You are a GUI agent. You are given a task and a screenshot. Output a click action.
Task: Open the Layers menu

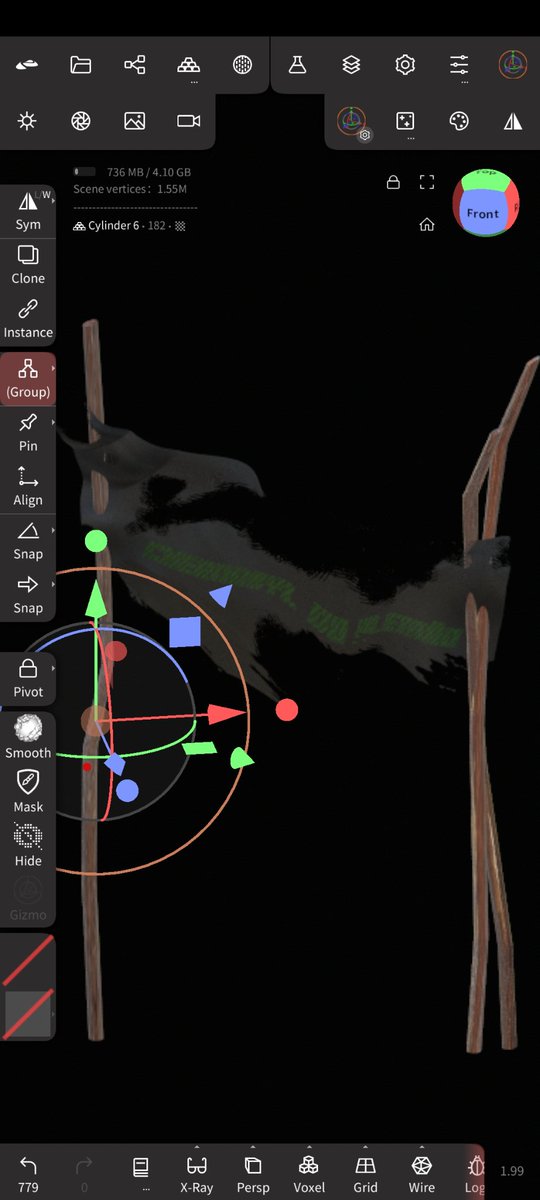(351, 65)
